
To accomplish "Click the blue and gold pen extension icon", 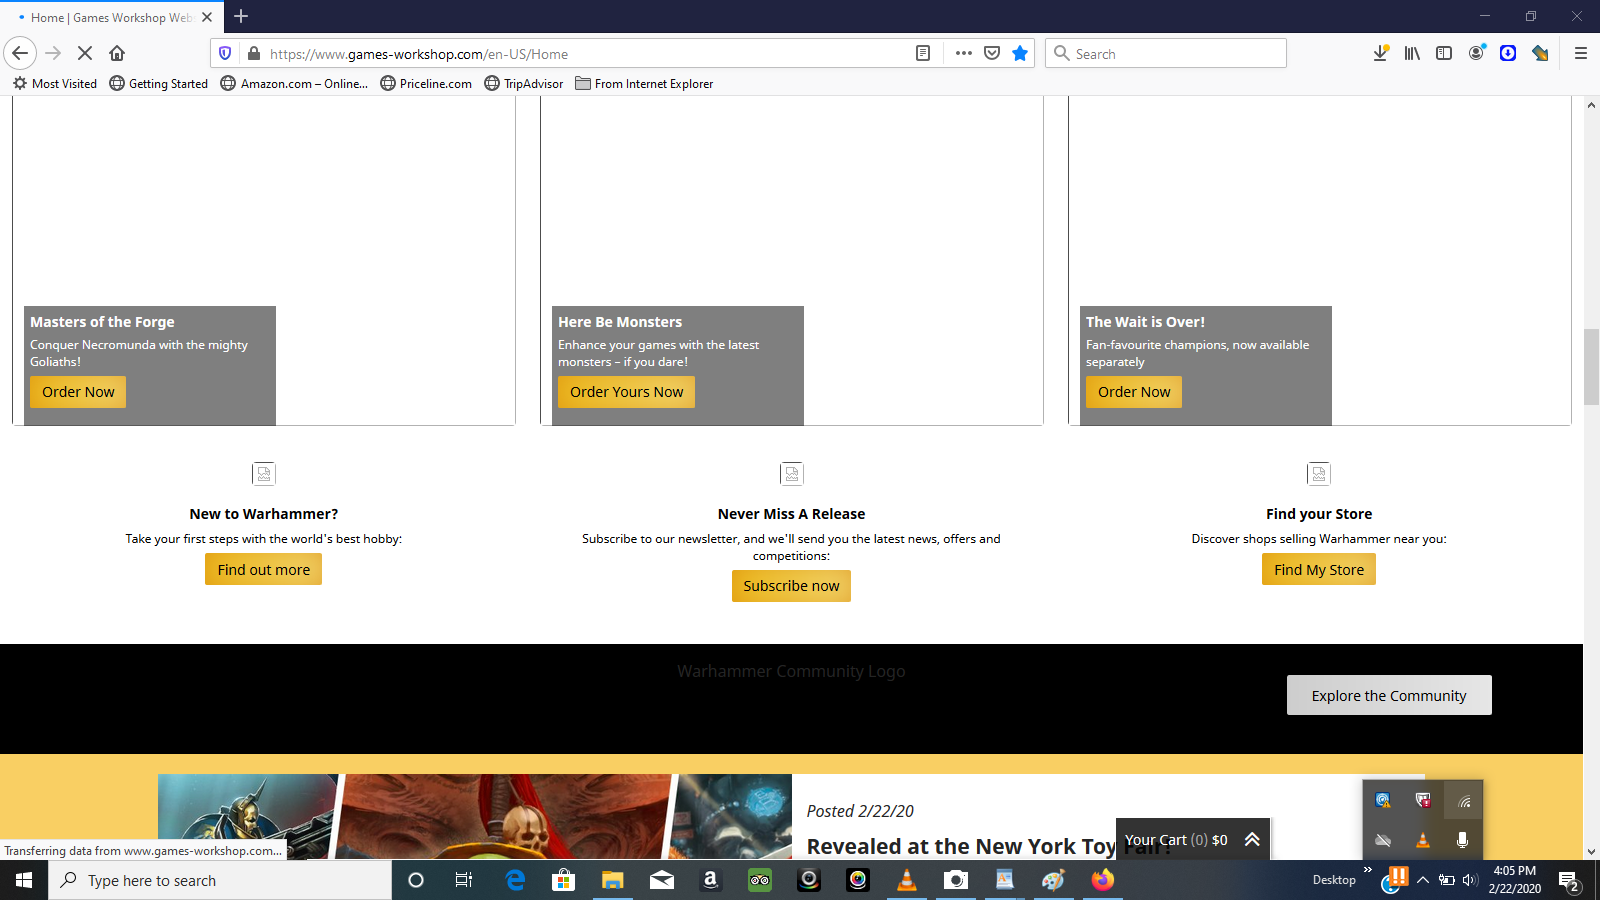I will point(1540,53).
